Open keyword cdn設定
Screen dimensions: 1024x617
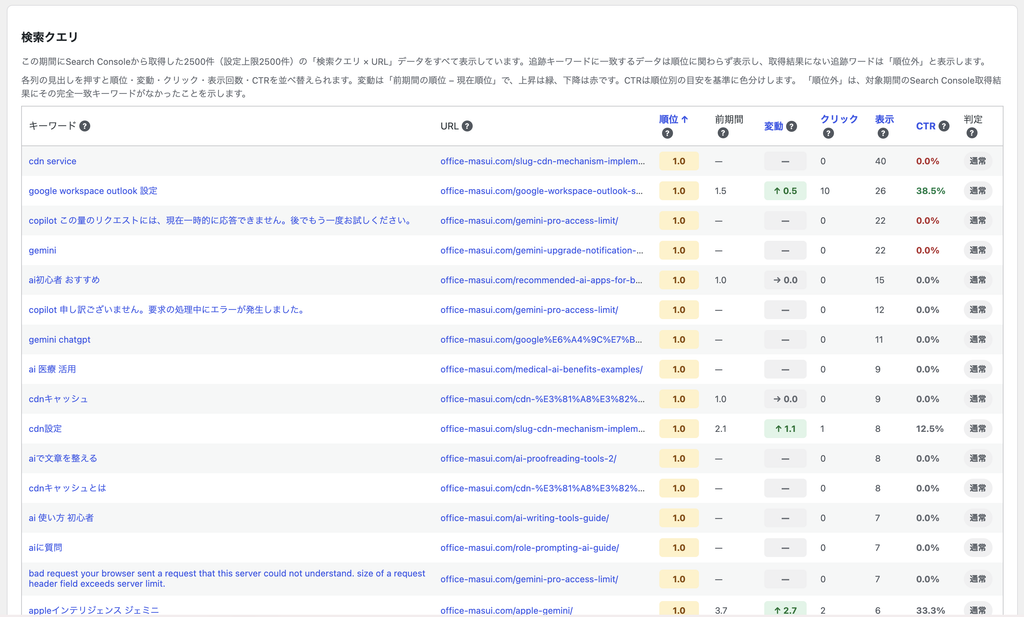45,428
